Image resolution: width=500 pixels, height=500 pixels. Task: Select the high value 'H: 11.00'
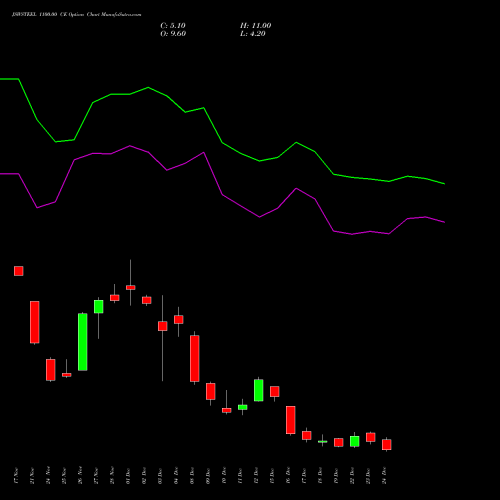[256, 26]
